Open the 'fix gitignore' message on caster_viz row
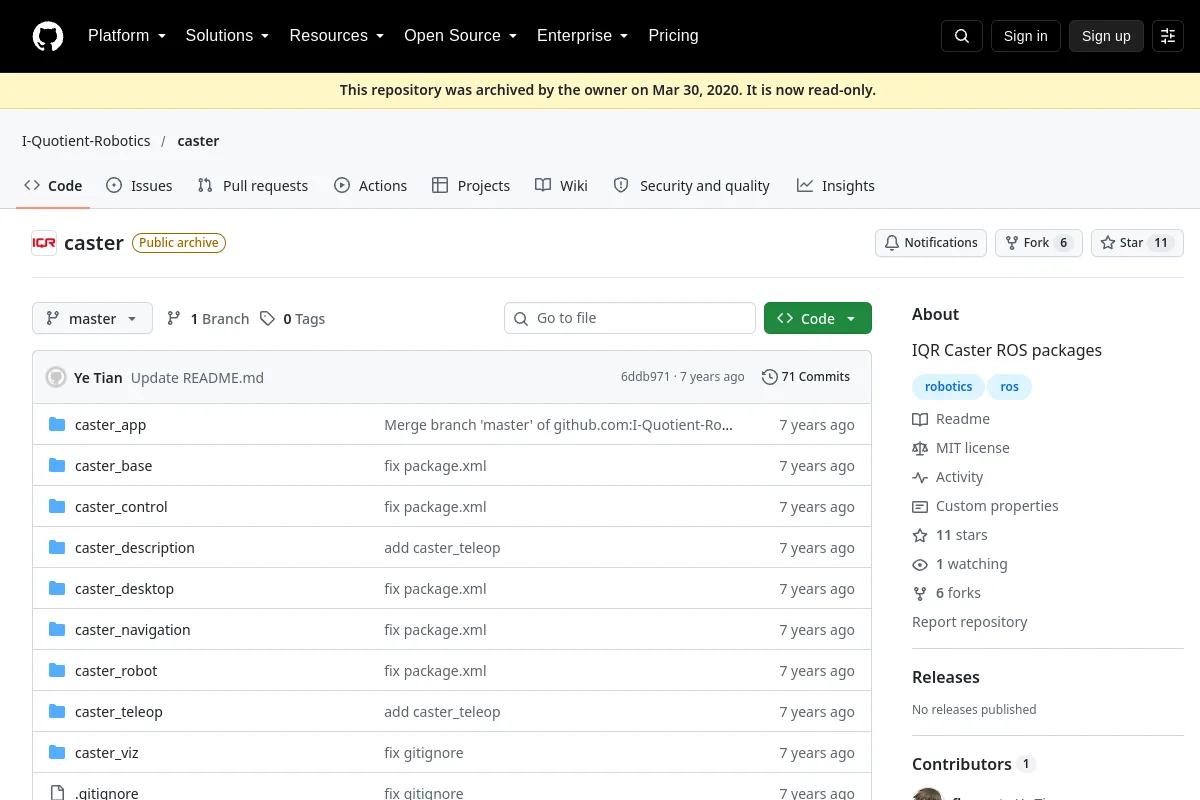Image resolution: width=1200 pixels, height=800 pixels. 424,753
